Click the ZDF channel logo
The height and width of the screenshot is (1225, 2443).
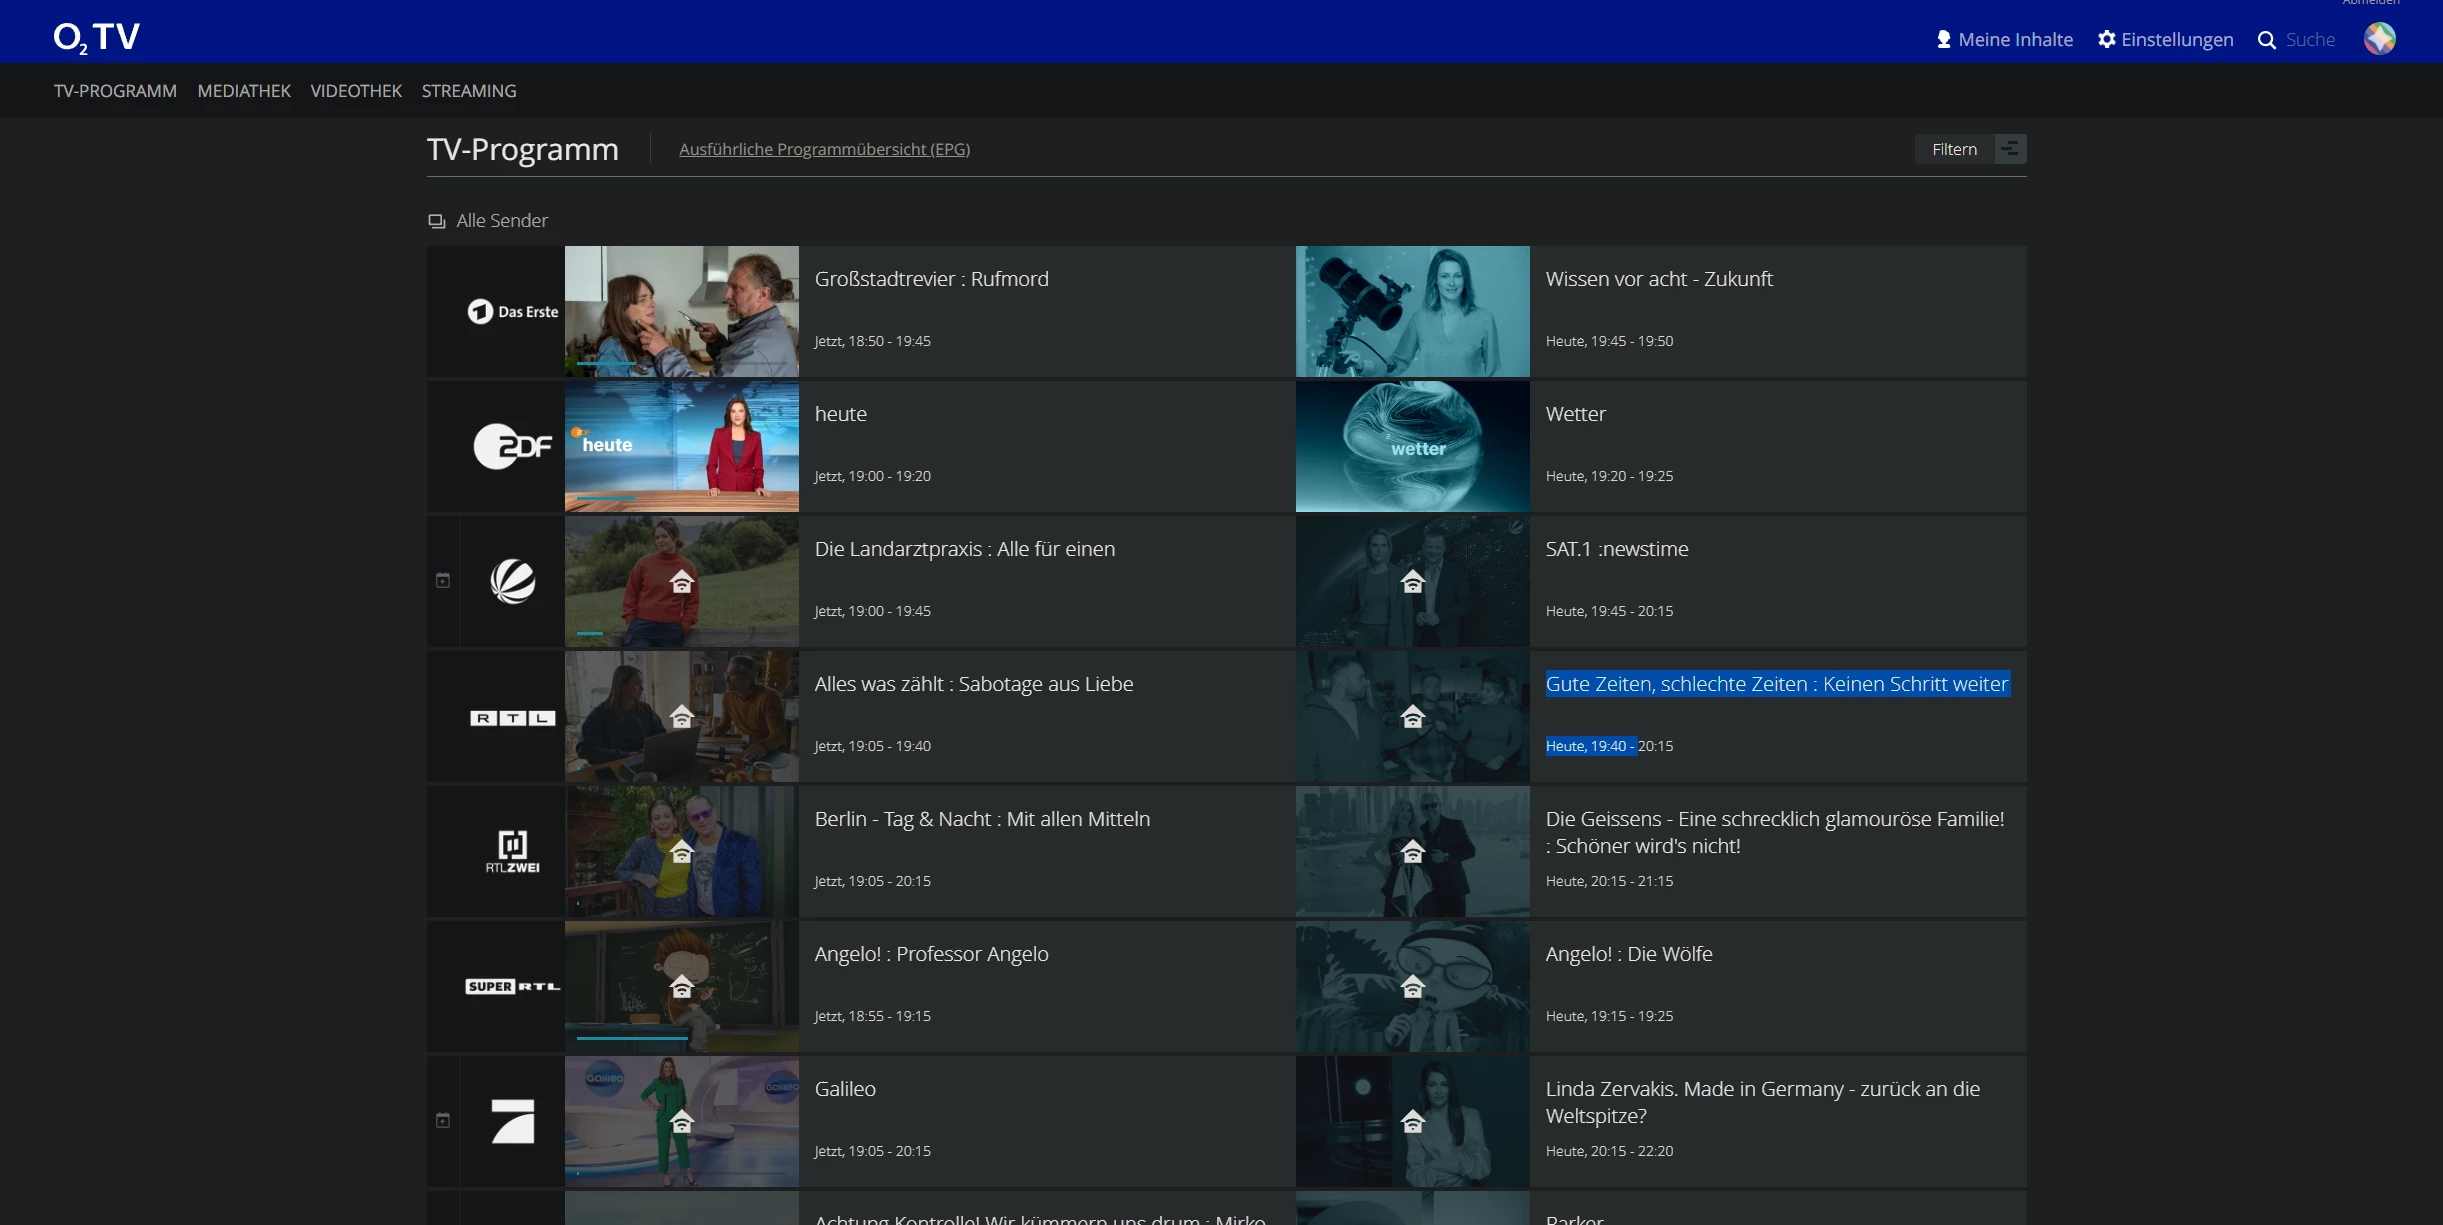pyautogui.click(x=512, y=447)
